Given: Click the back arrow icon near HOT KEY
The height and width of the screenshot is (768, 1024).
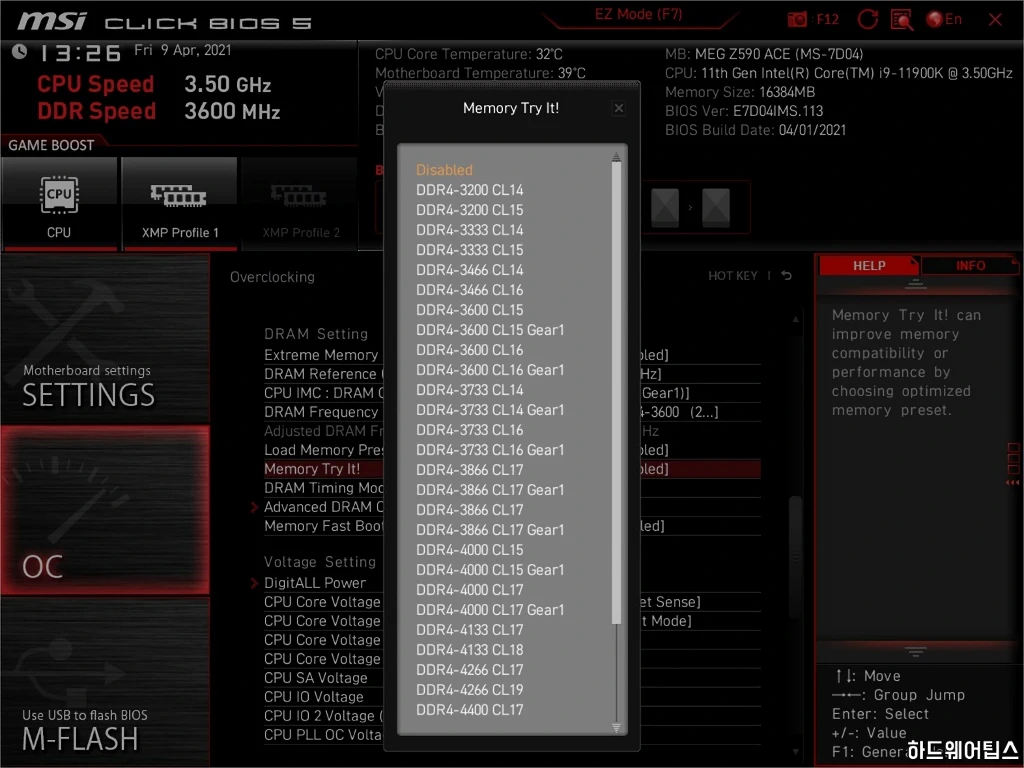Looking at the screenshot, I should click(x=786, y=276).
